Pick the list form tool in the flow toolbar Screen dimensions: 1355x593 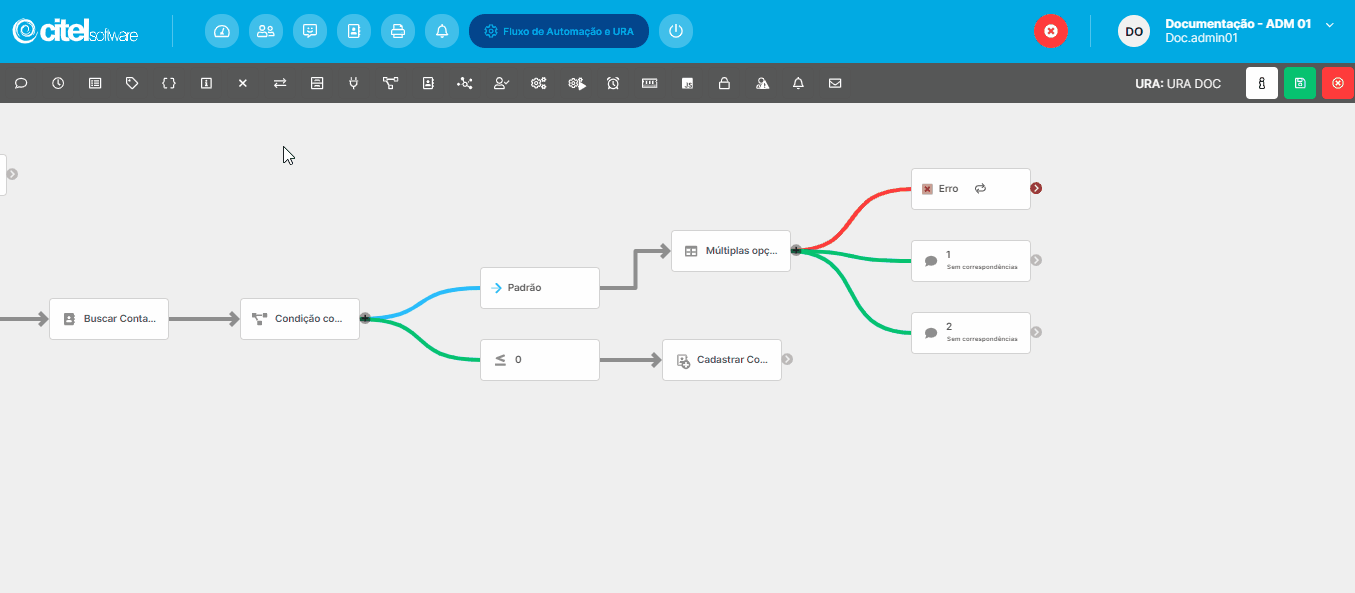click(x=95, y=84)
